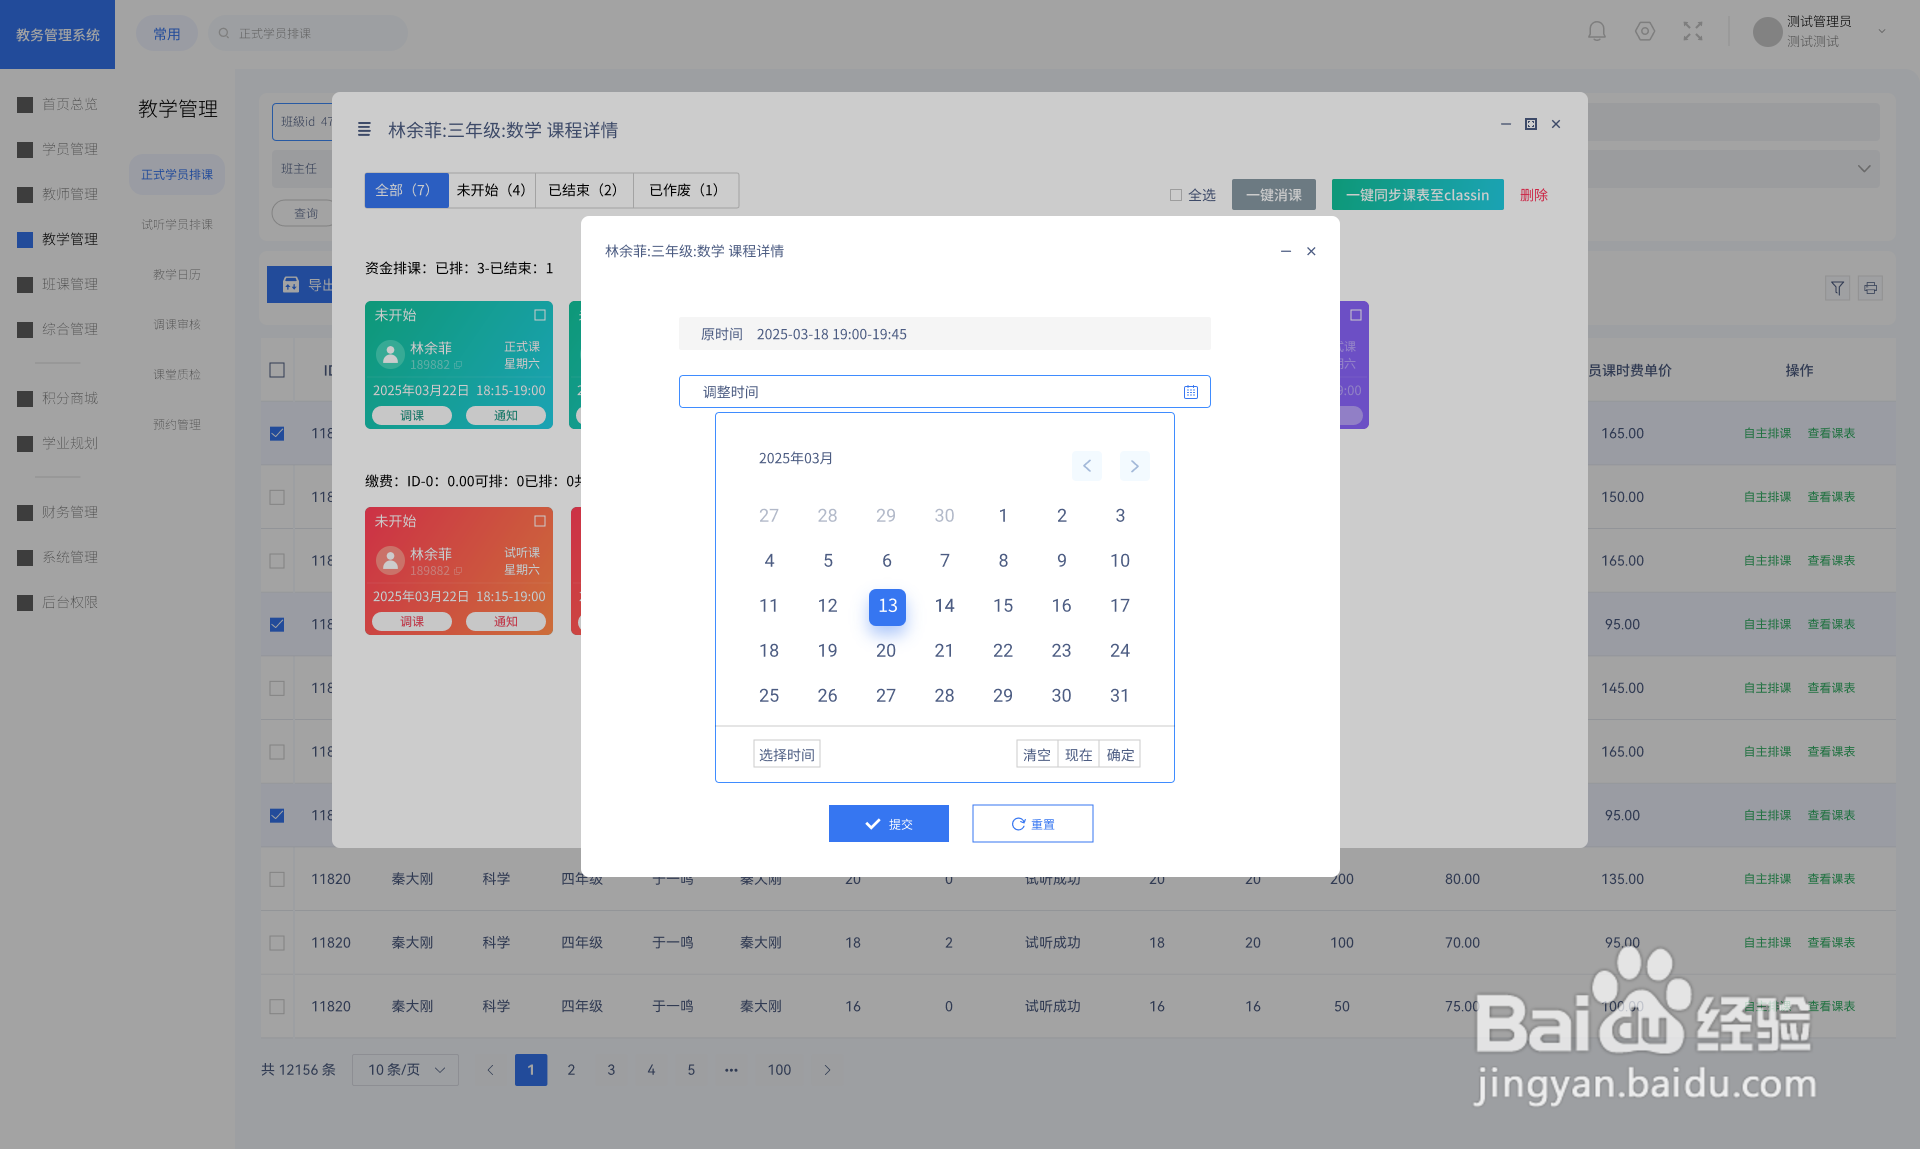
Task: Toggle fullscreen mode icon in header
Action: (x=1692, y=32)
